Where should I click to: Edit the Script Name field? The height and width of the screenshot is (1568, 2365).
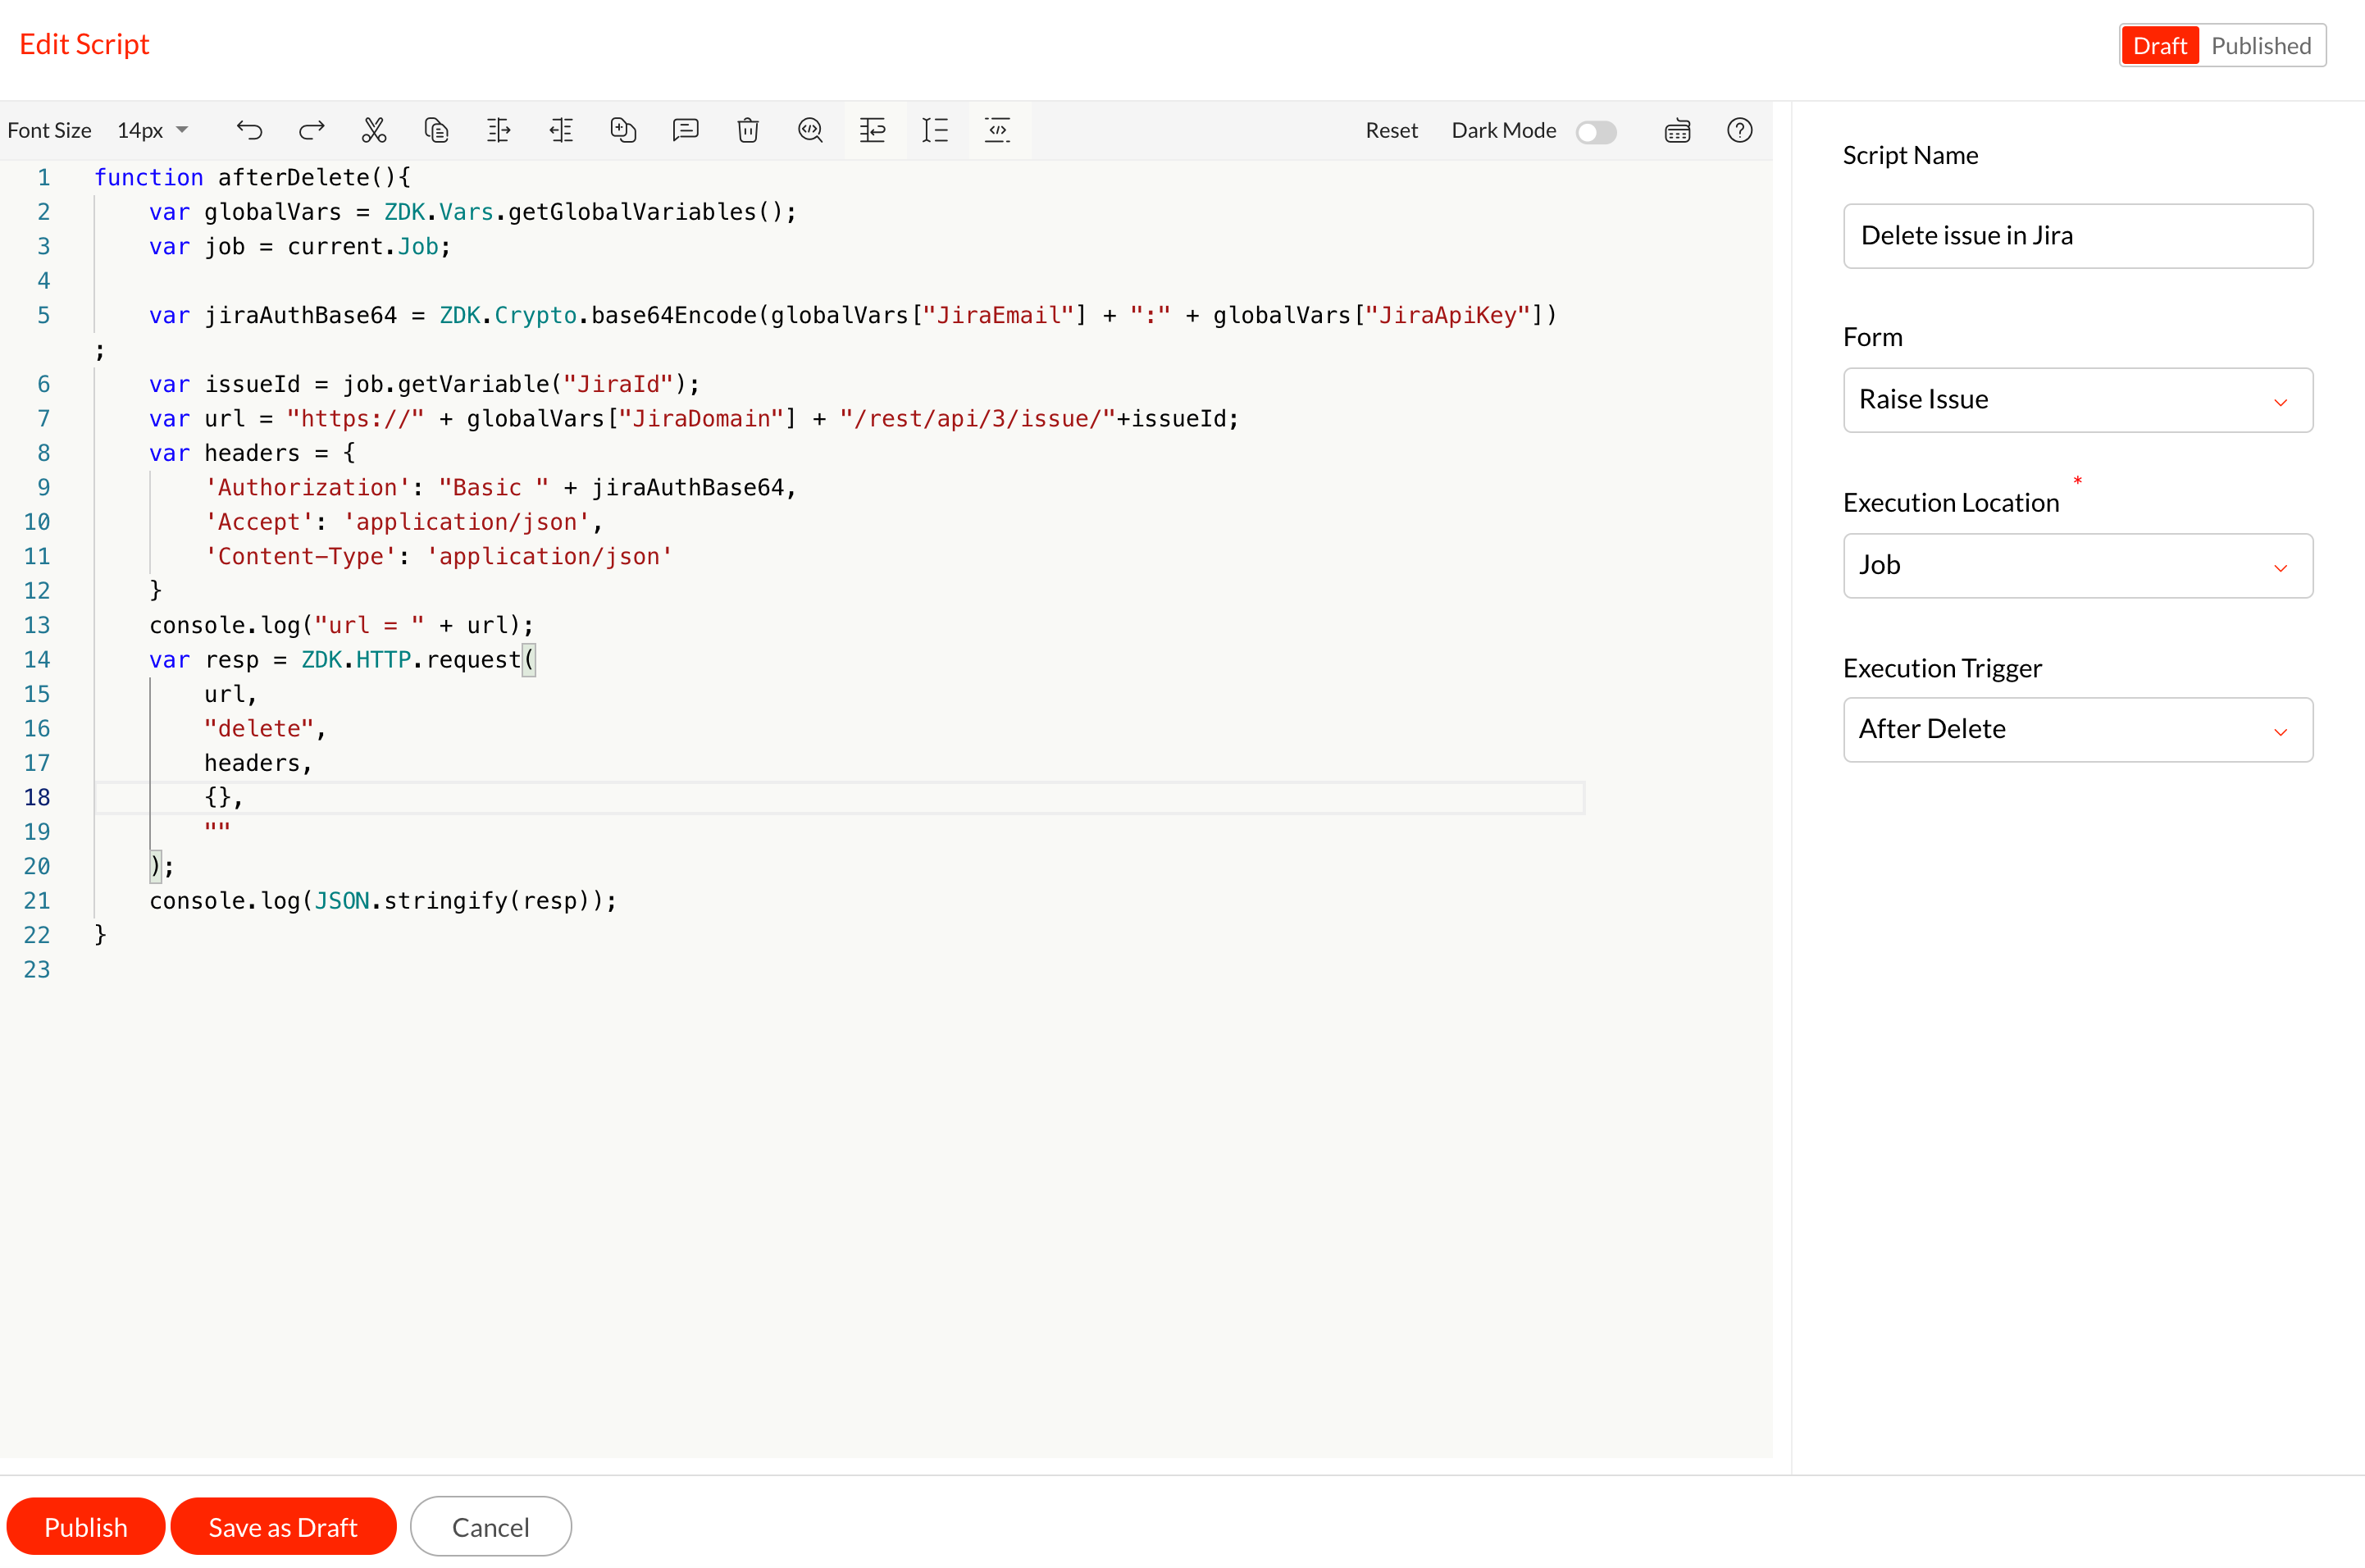pyautogui.click(x=2078, y=236)
